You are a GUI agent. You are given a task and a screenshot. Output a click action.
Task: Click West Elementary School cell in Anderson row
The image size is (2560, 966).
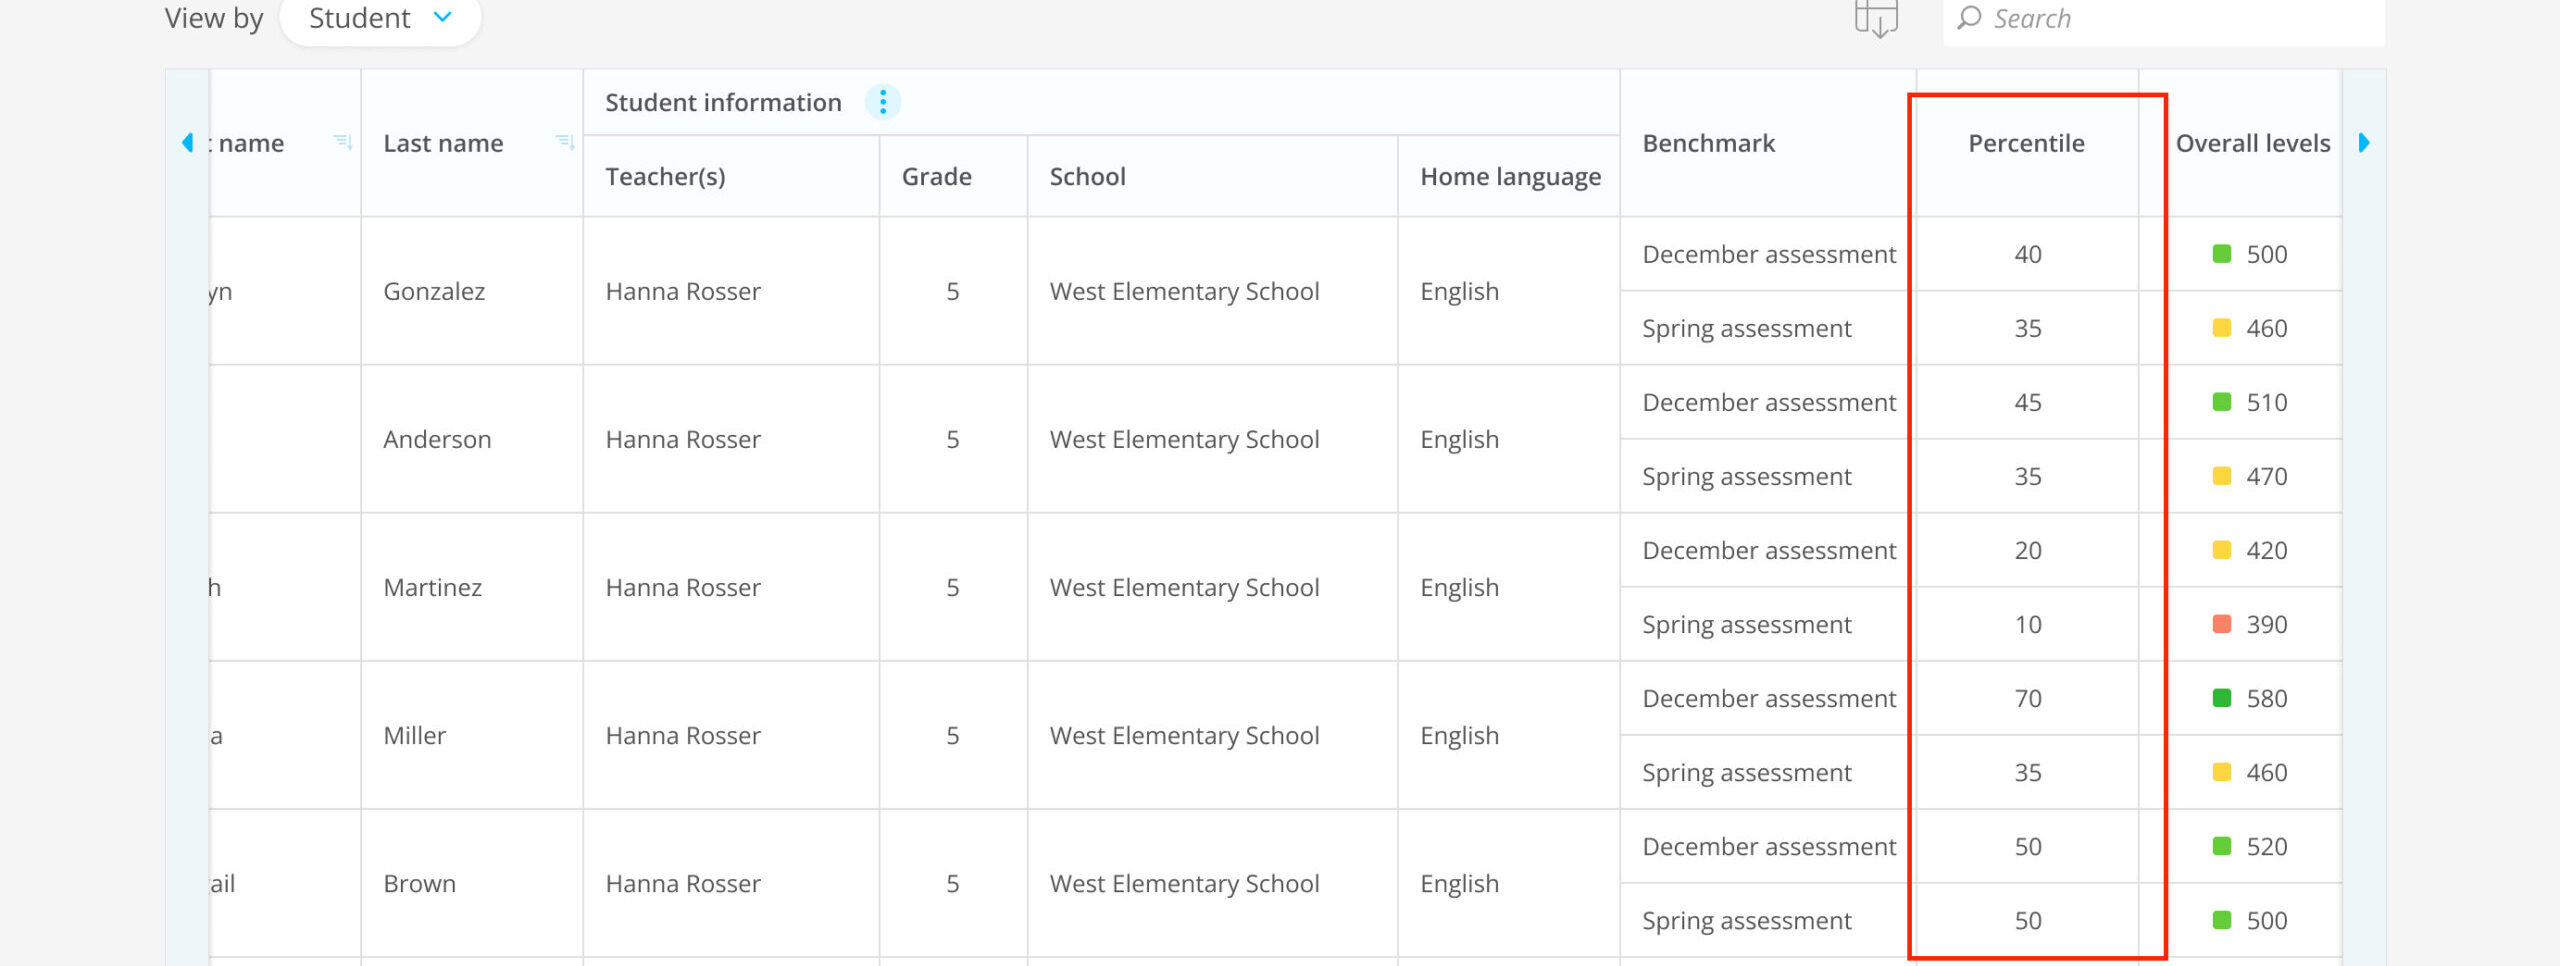point(1212,439)
